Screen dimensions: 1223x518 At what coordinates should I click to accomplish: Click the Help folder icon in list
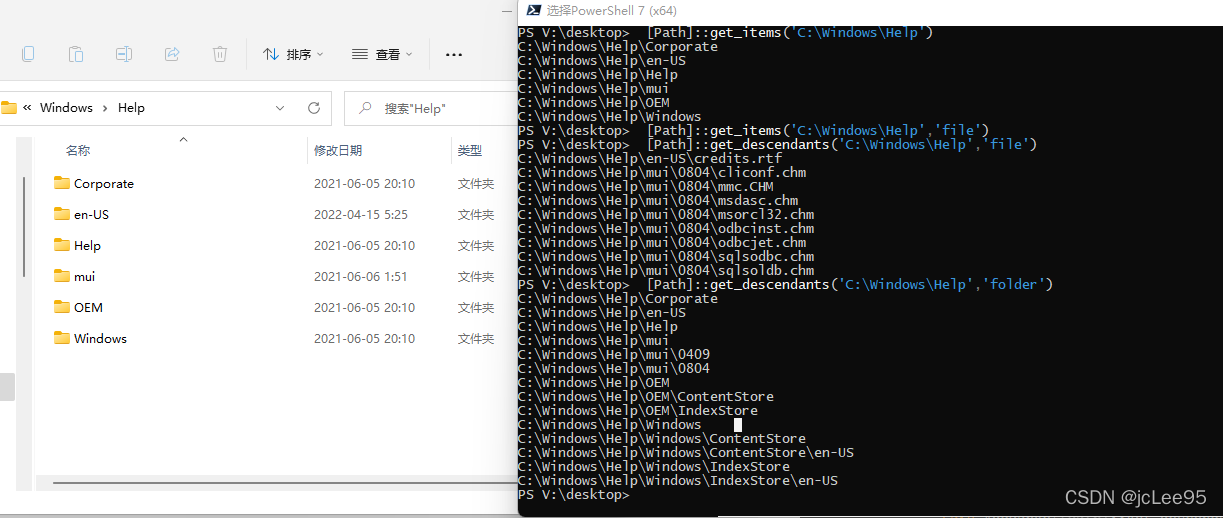click(62, 245)
